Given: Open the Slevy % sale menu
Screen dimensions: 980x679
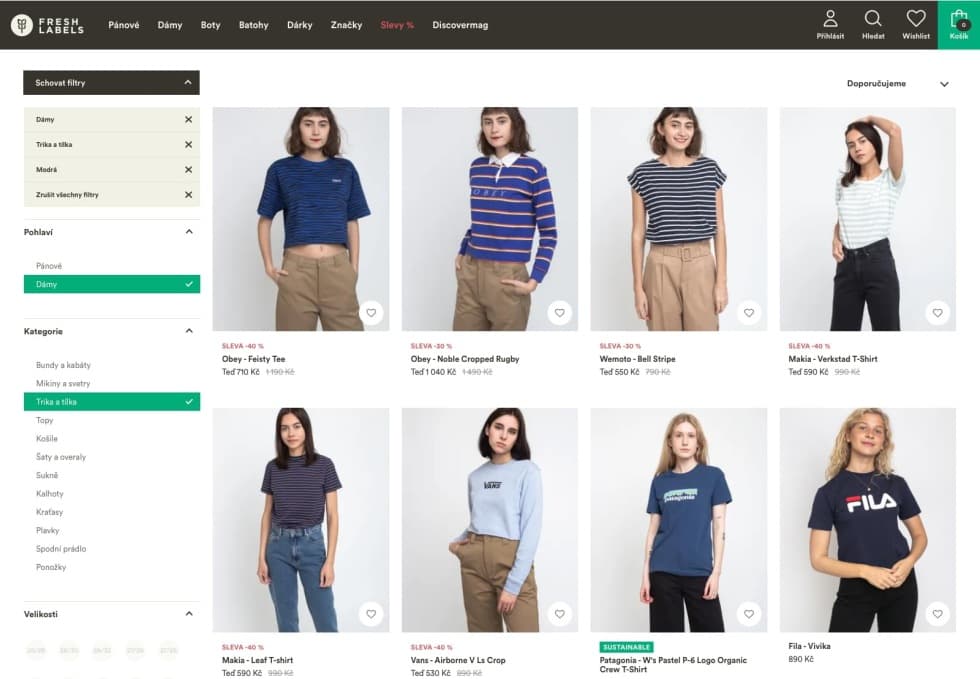Looking at the screenshot, I should pyautogui.click(x=397, y=25).
